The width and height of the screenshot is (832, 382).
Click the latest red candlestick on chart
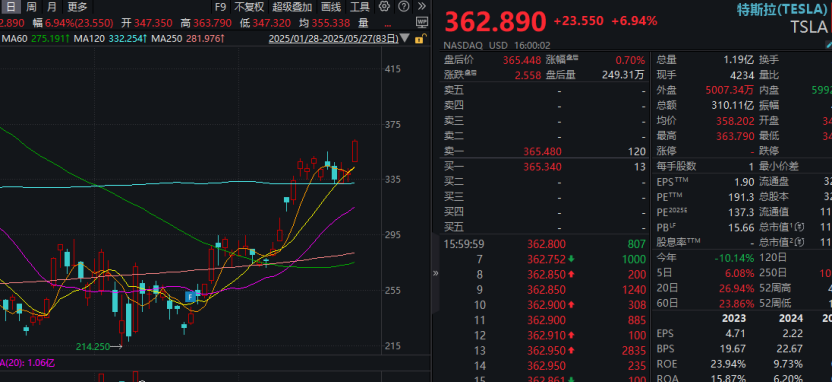pos(355,151)
